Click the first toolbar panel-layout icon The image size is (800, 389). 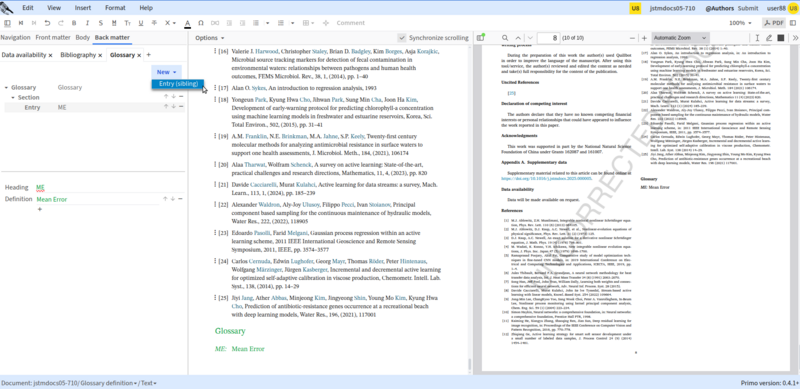(7, 23)
